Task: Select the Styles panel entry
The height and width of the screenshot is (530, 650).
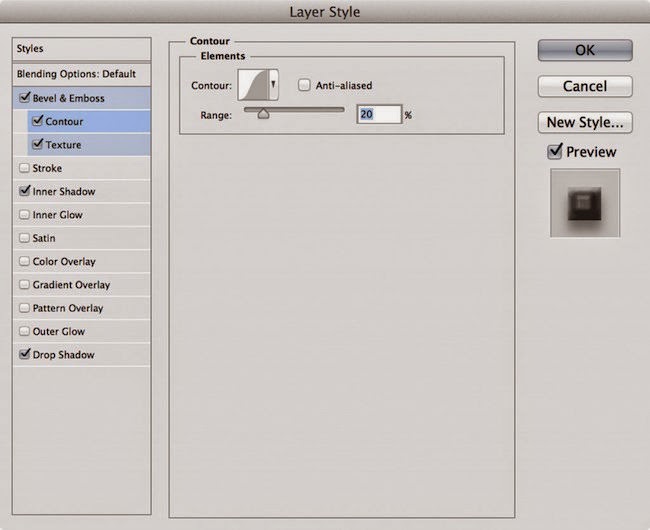Action: tap(82, 49)
